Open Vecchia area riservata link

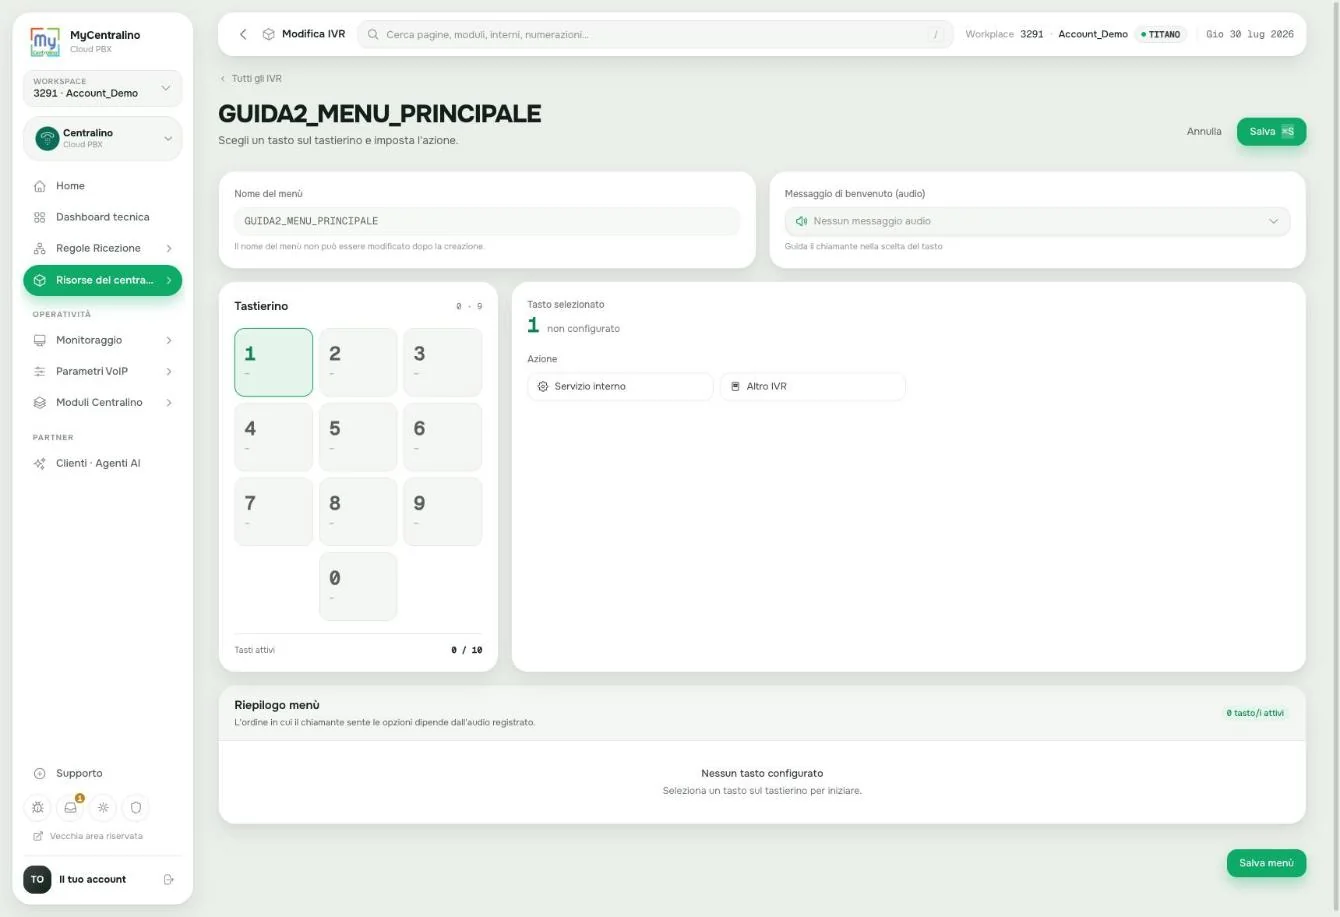point(88,836)
